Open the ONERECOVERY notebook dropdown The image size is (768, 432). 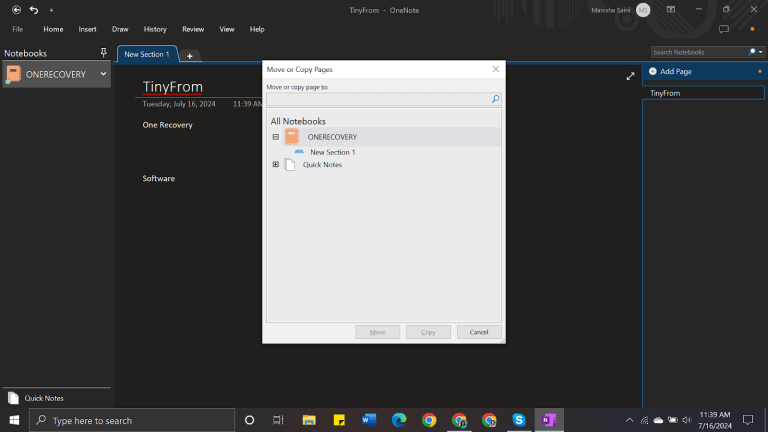coord(103,74)
